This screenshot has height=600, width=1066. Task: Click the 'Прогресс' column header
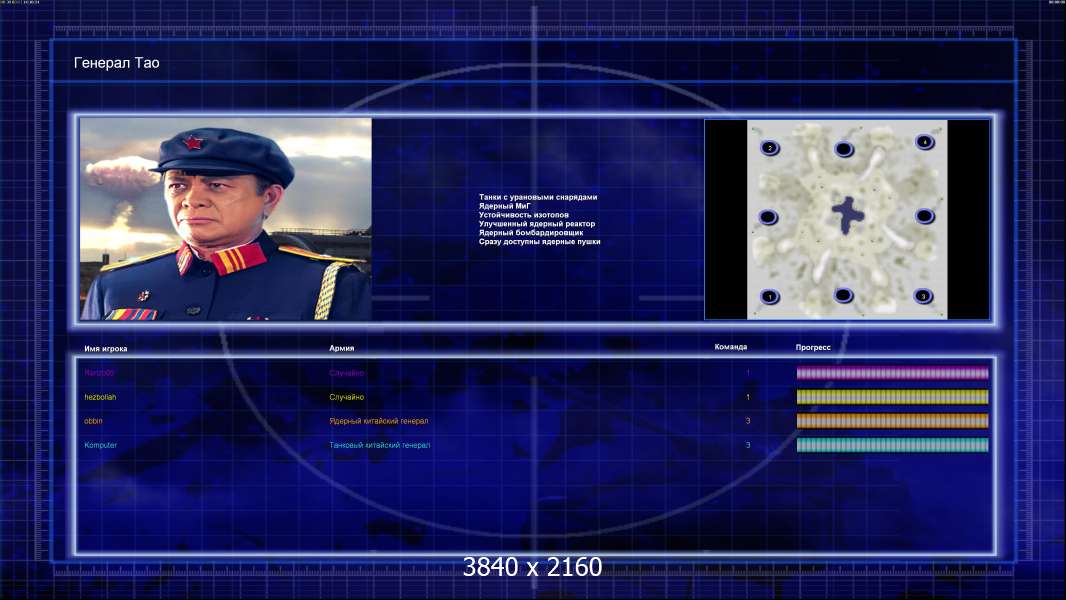[x=813, y=347]
